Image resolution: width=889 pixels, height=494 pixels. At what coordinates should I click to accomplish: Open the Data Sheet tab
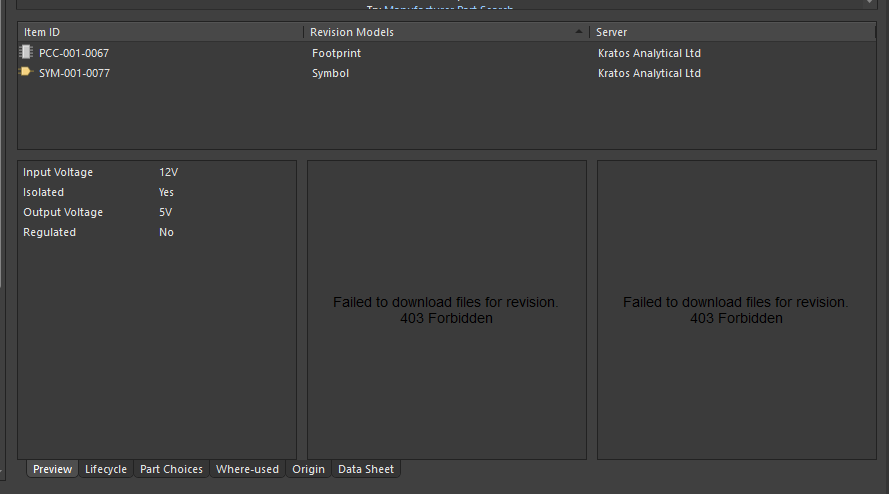pyautogui.click(x=366, y=469)
